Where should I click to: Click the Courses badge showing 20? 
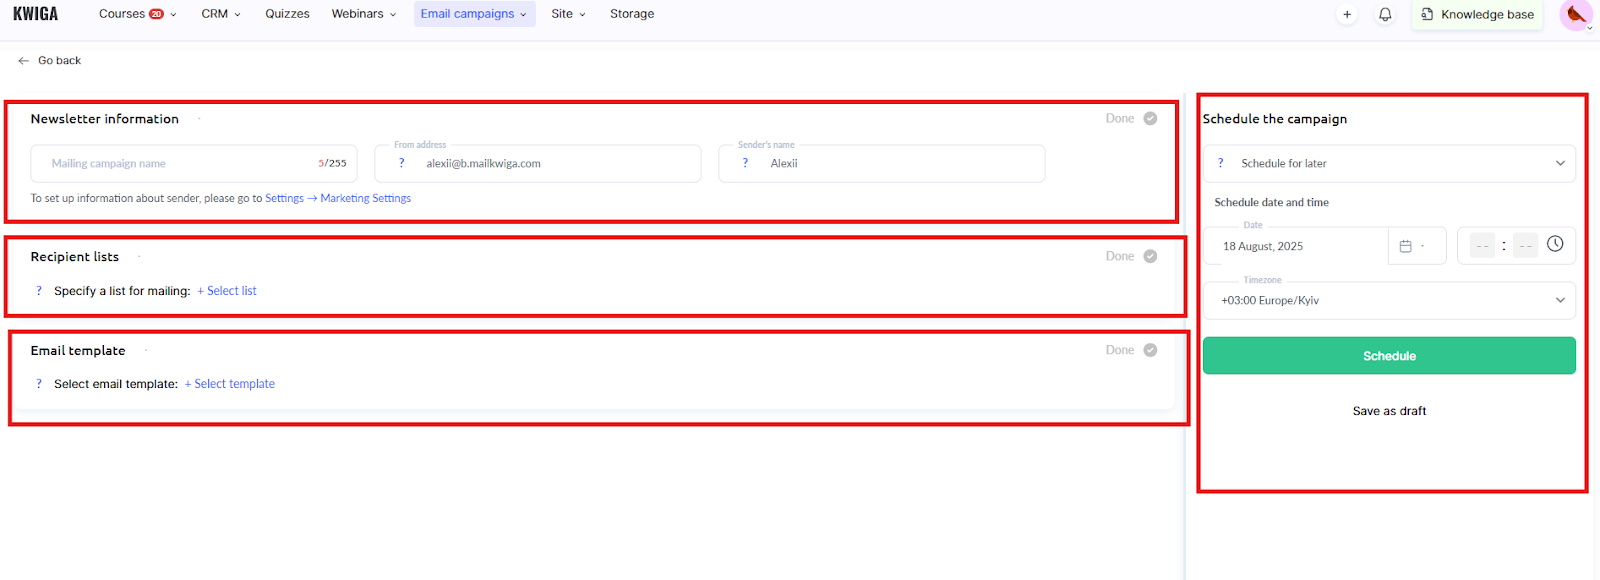click(156, 14)
